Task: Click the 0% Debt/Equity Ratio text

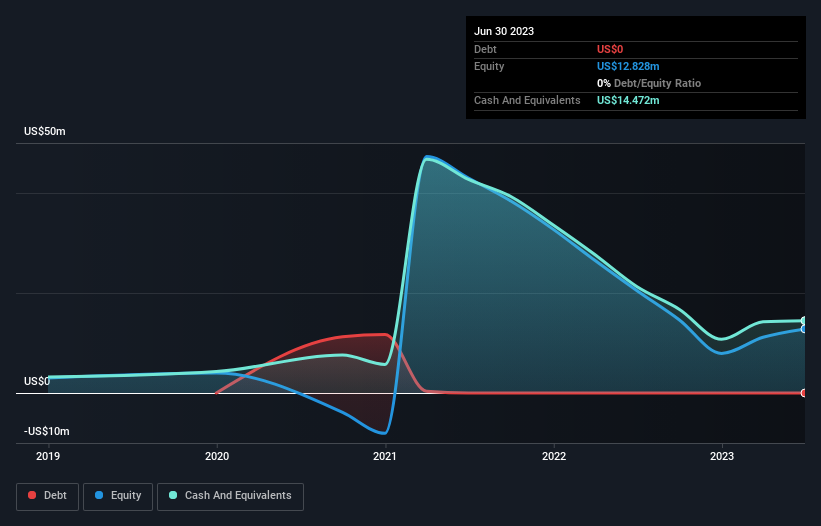Action: click(x=649, y=83)
